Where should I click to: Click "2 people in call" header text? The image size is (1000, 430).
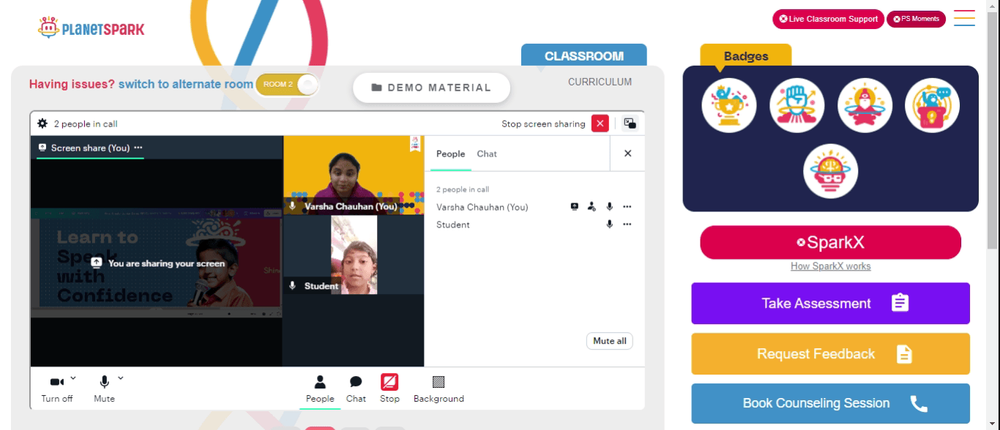coord(85,124)
